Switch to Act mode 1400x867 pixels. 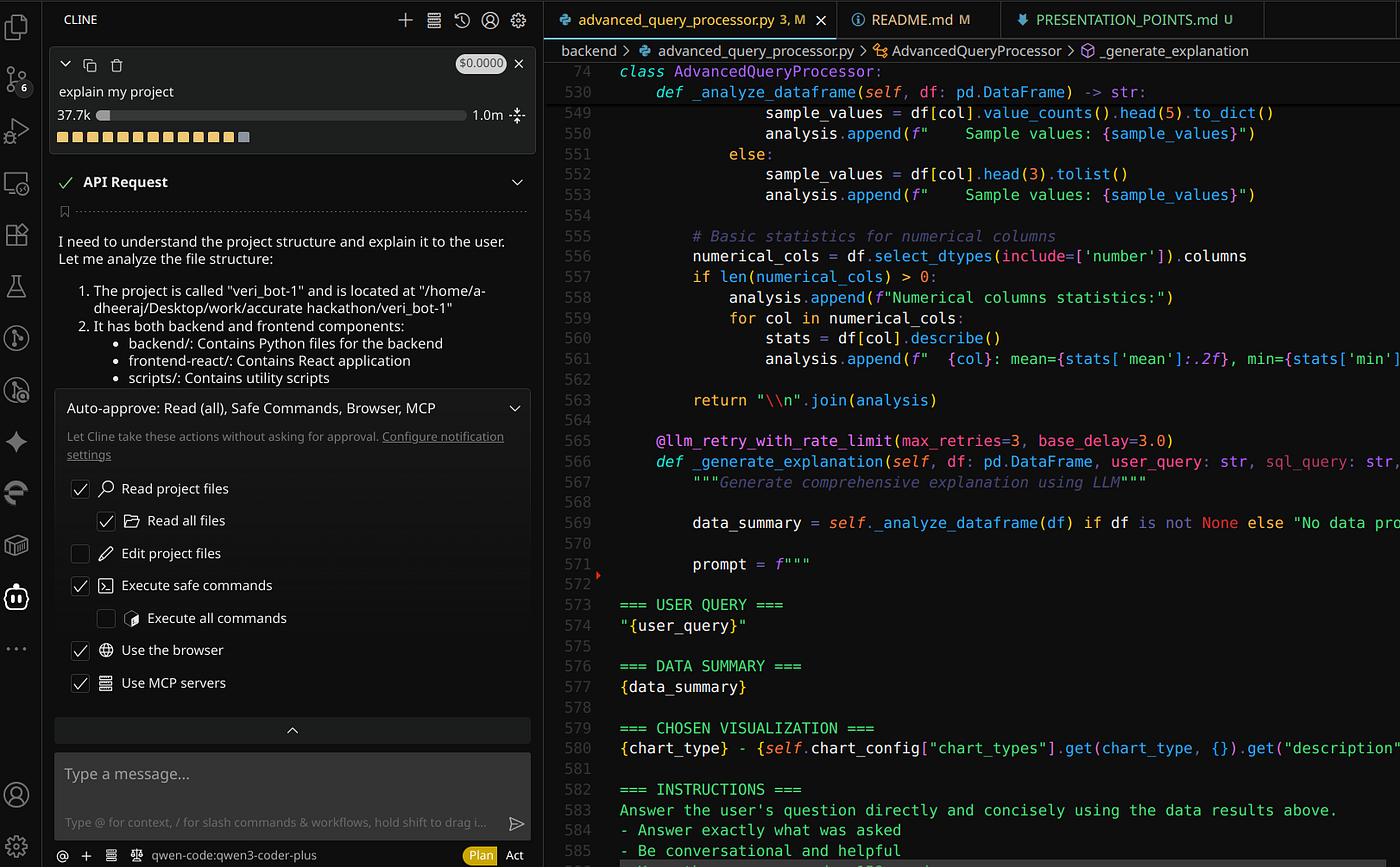point(514,855)
